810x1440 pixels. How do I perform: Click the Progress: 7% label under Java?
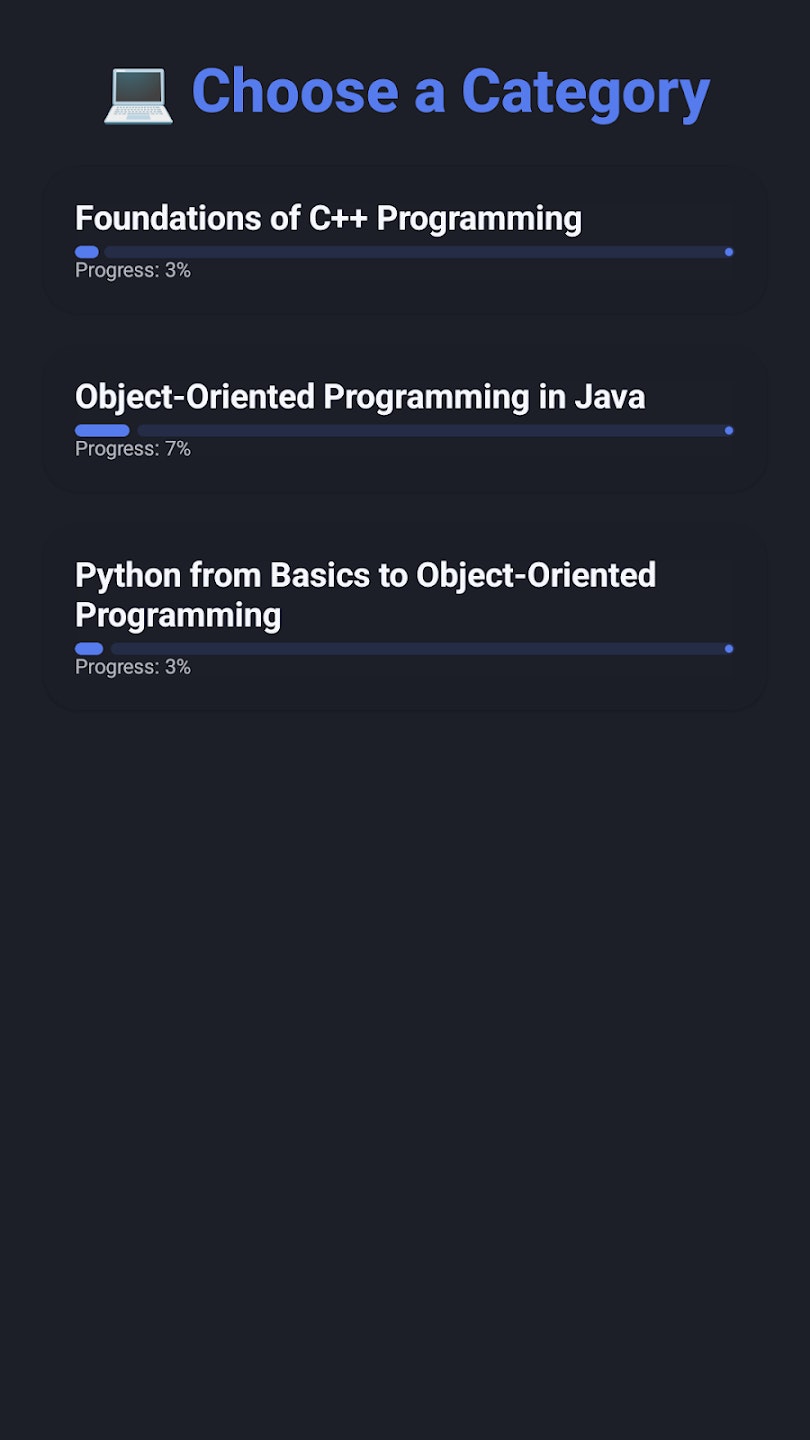(x=133, y=448)
